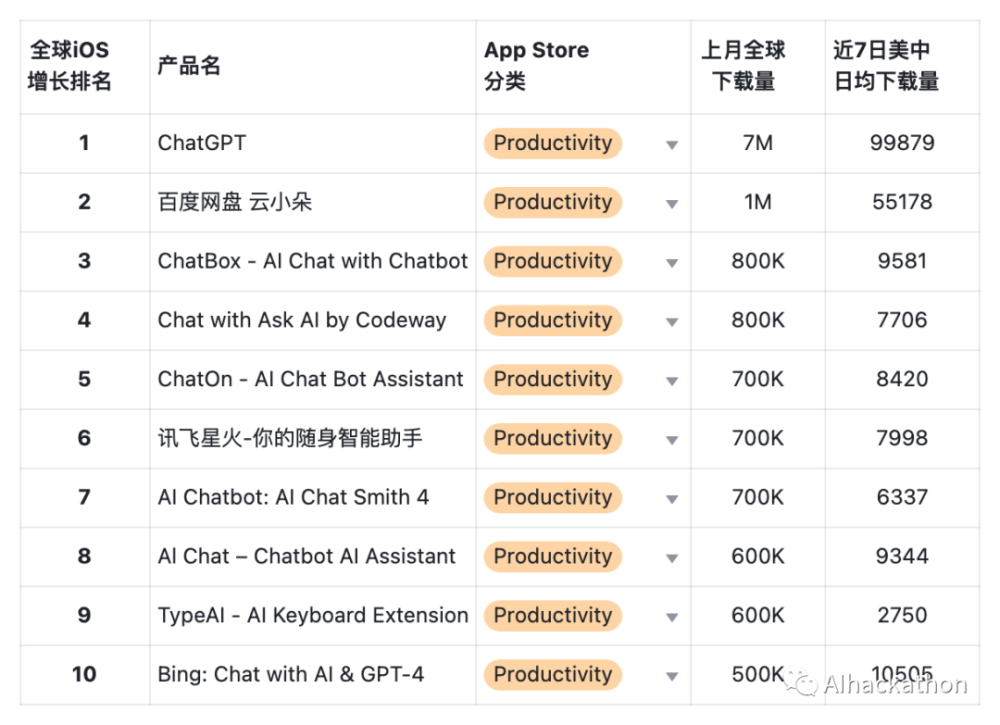
Task: Select the rank 1 cell
Action: click(x=85, y=143)
